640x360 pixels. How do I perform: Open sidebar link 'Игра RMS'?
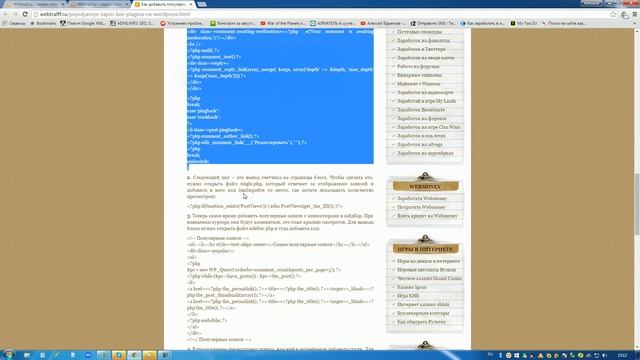click(408, 296)
